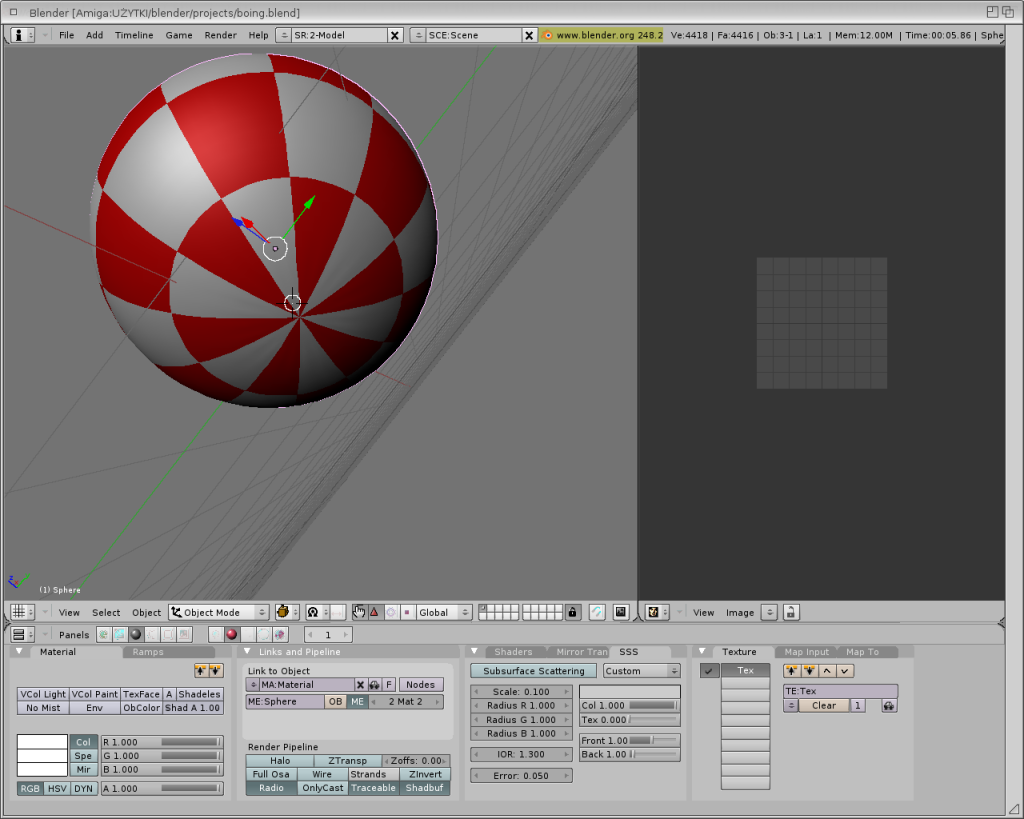Viewport: 1024px width, 819px height.
Task: Open the UV/Image editor window type selector
Action: pos(657,612)
